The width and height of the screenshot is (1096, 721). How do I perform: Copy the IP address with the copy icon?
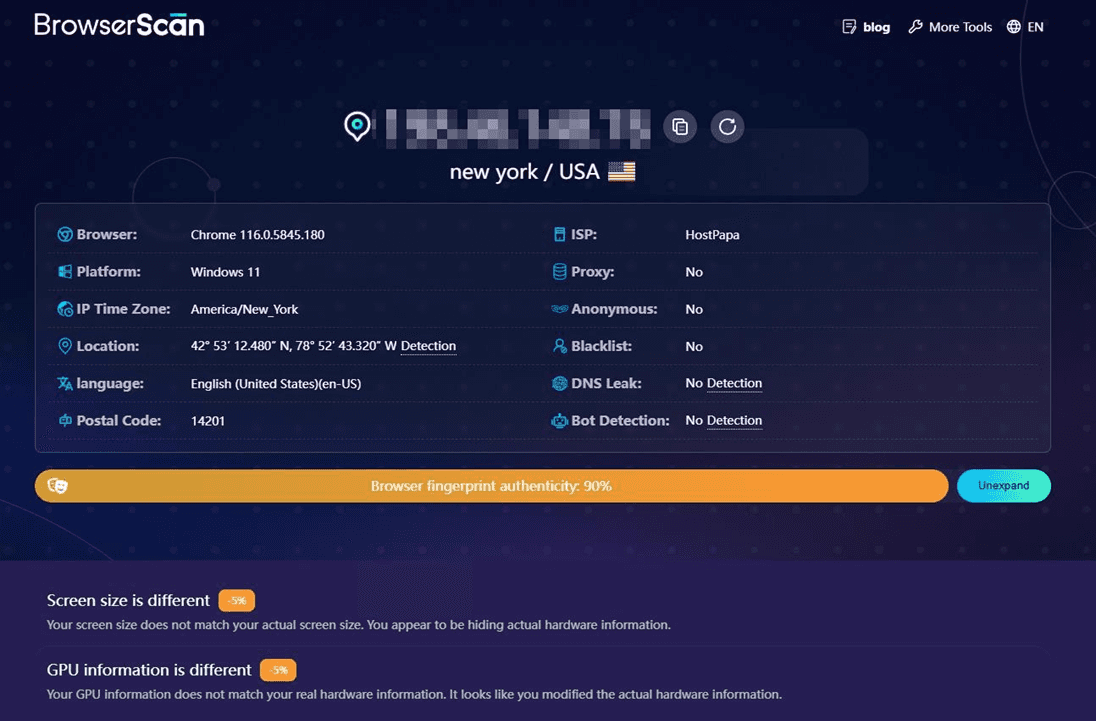[x=679, y=126]
